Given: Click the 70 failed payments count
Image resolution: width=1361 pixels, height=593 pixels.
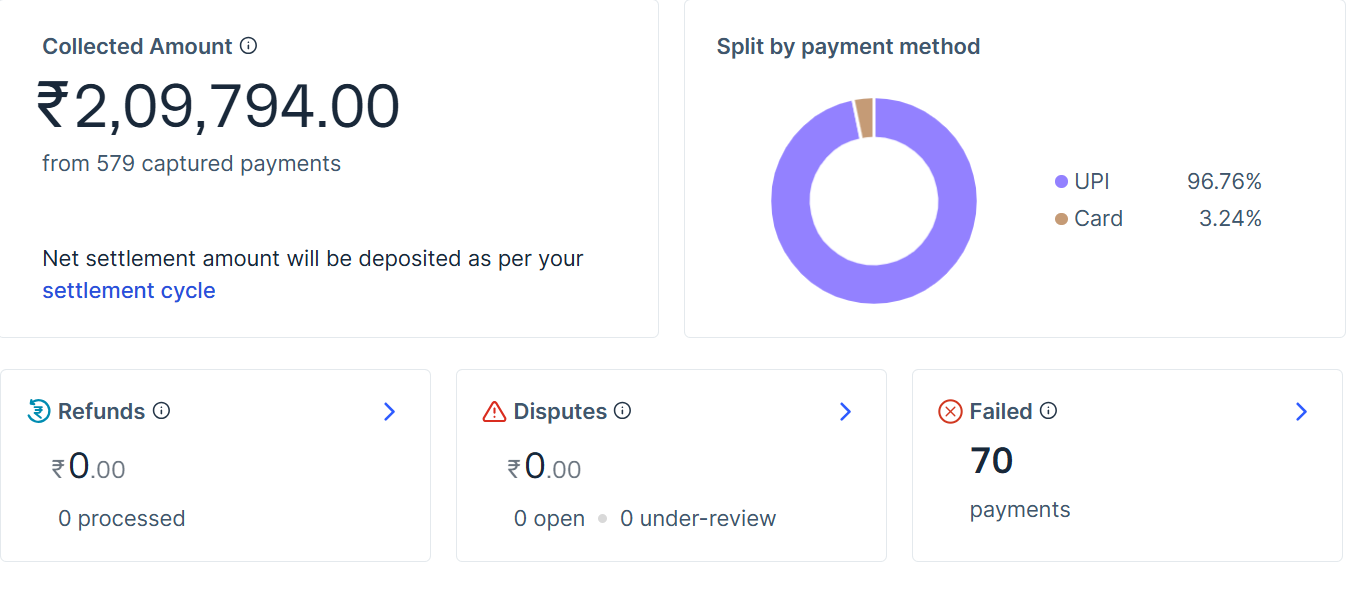Looking at the screenshot, I should tap(991, 461).
